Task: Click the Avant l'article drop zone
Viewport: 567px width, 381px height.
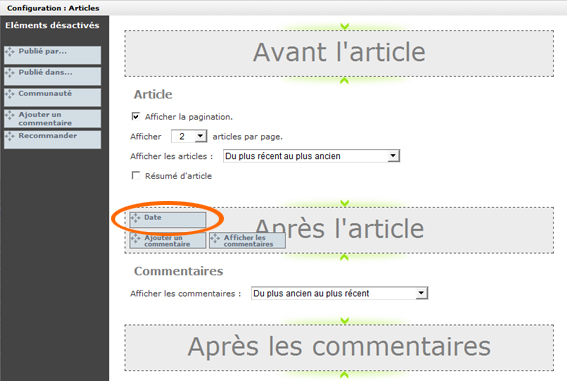Action: [339, 53]
